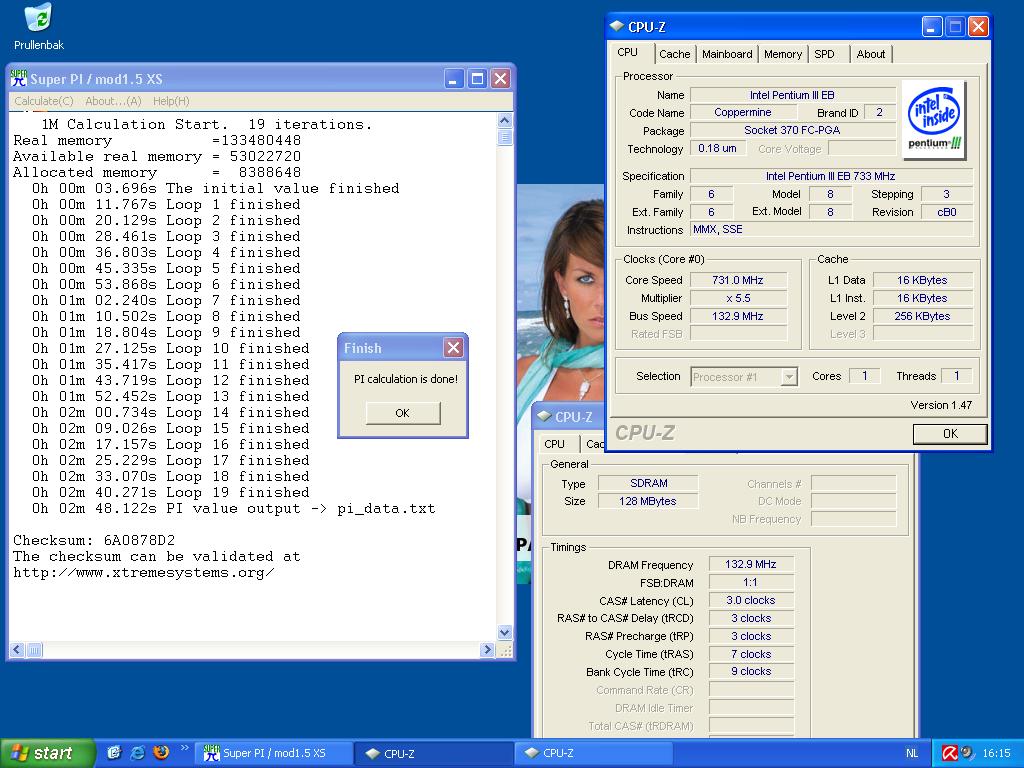Launch Internet Explorer from quick launch
This screenshot has height=768, width=1024.
click(138, 752)
